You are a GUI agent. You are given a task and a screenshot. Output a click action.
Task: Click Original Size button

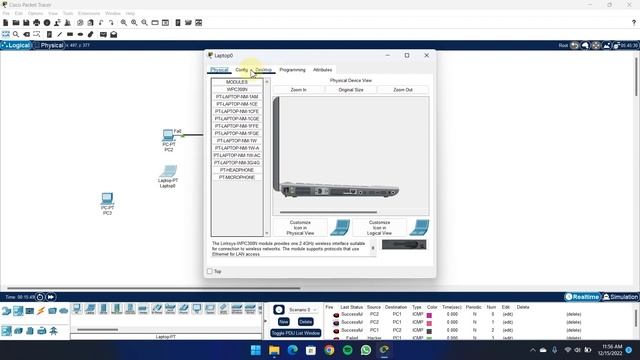[351, 90]
